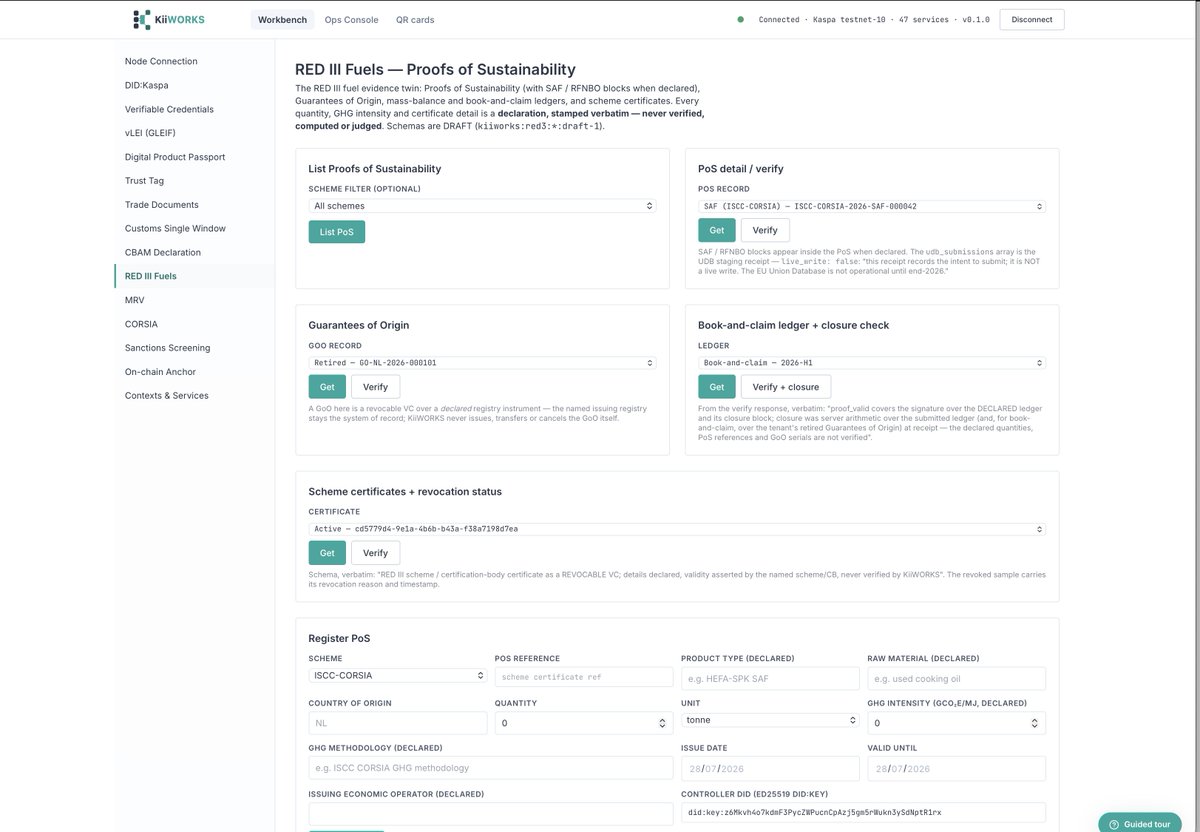Switch to the Workbench tab
Viewport: 1200px width, 832px height.
pos(282,20)
